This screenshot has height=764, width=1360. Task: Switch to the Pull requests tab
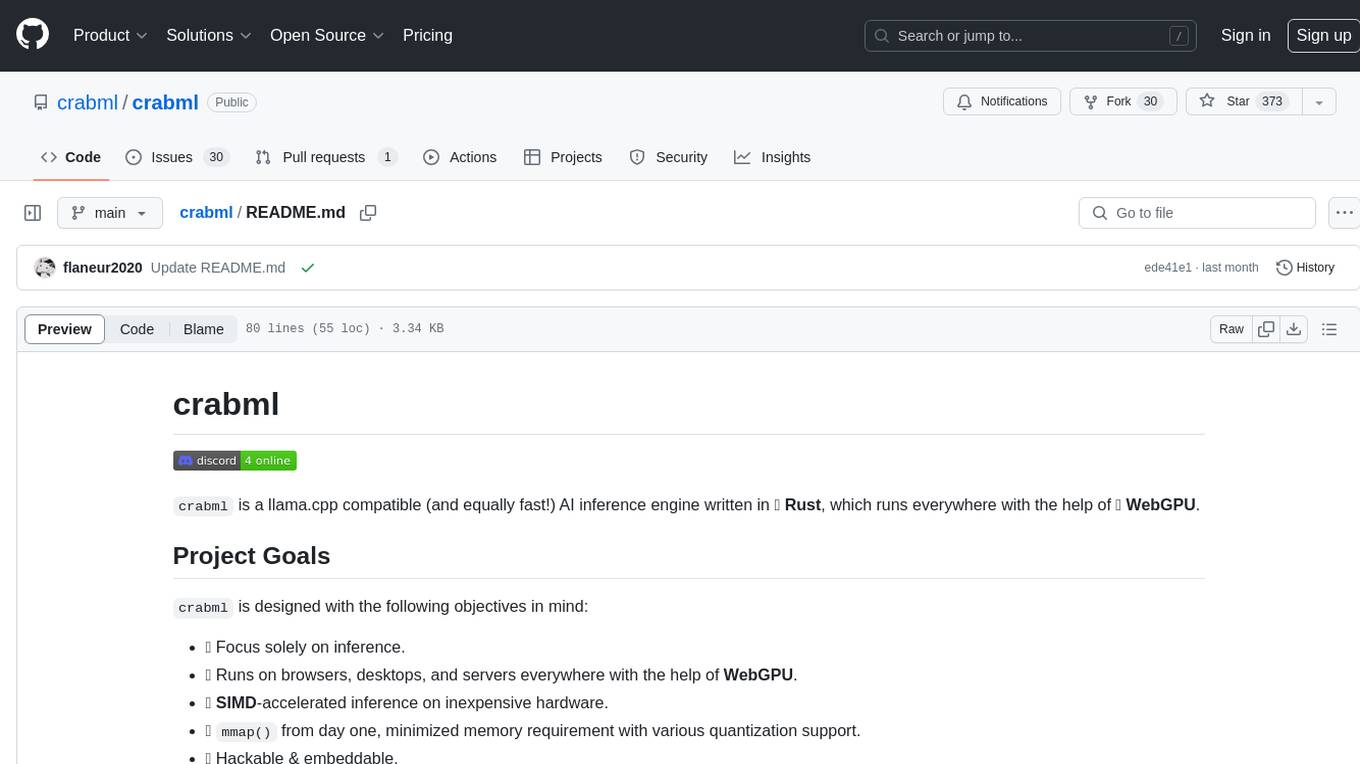tap(326, 157)
